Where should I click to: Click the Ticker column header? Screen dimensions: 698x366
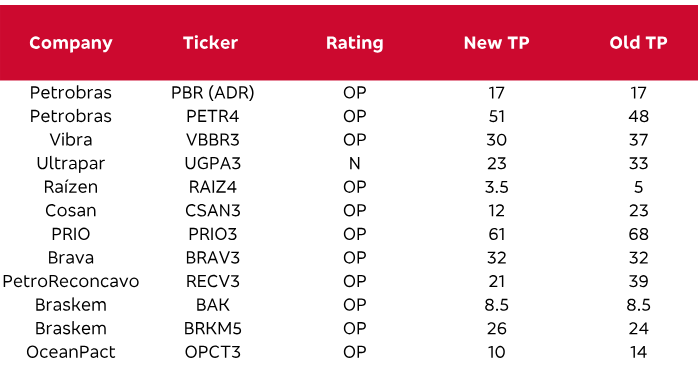[211, 43]
